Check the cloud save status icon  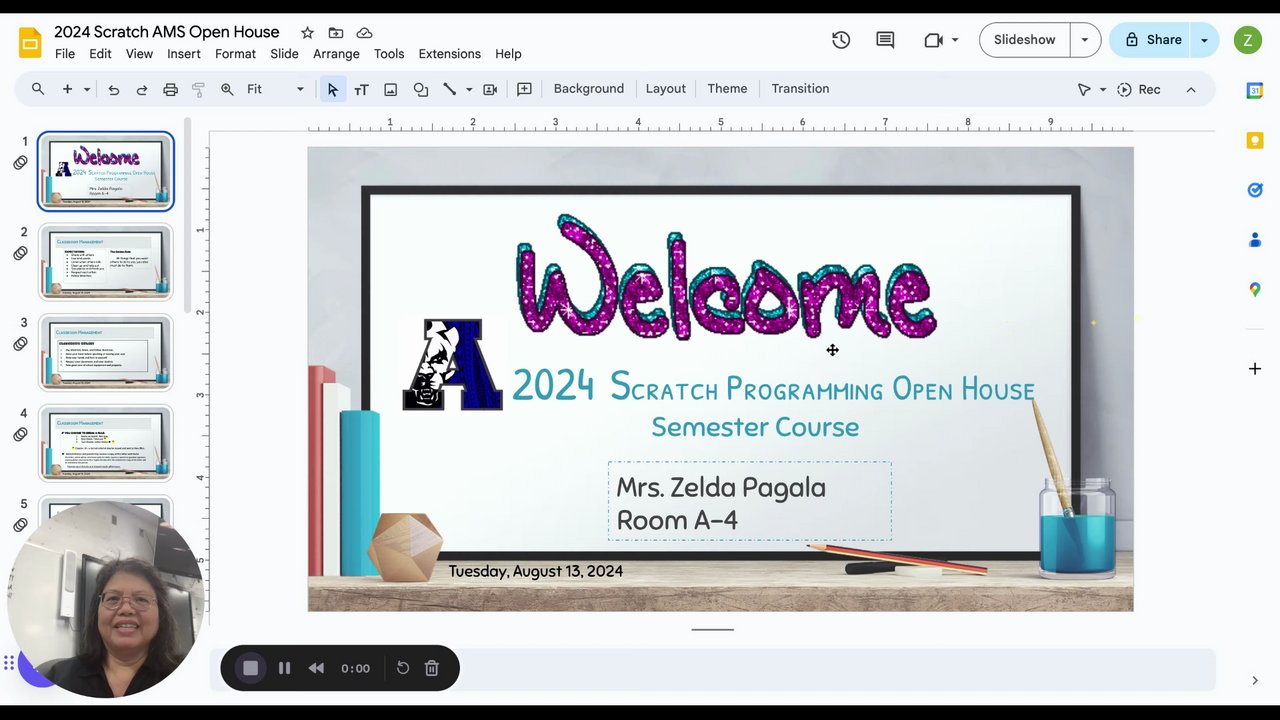pos(364,33)
